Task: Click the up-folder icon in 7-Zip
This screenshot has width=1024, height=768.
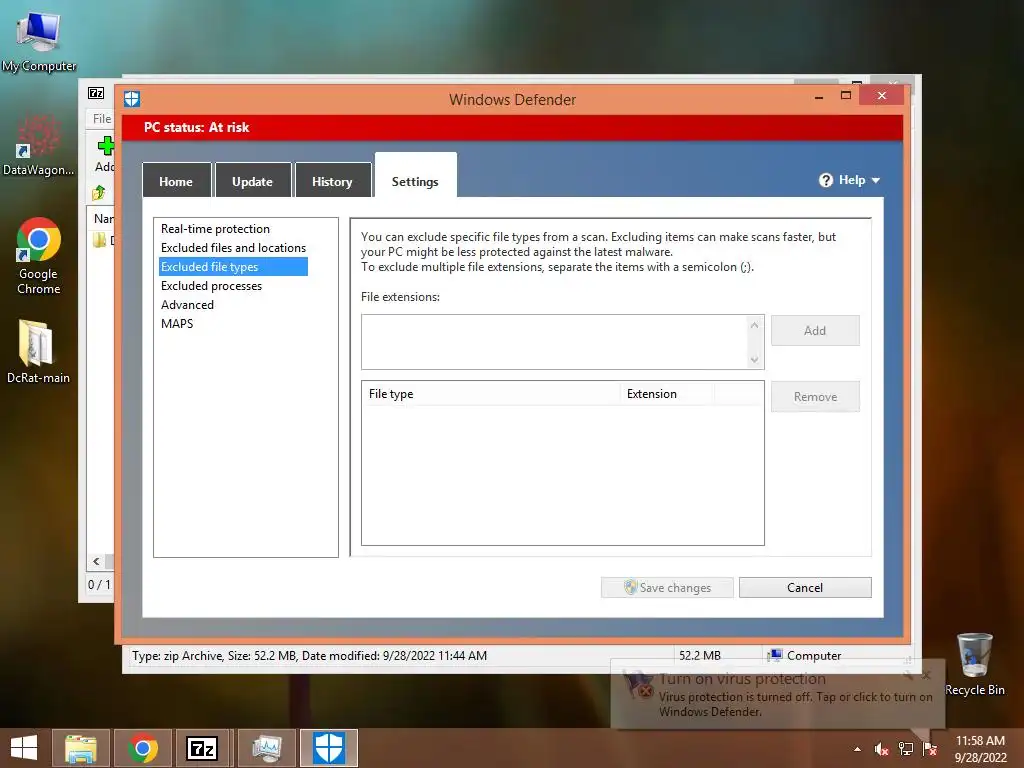Action: pos(99,193)
